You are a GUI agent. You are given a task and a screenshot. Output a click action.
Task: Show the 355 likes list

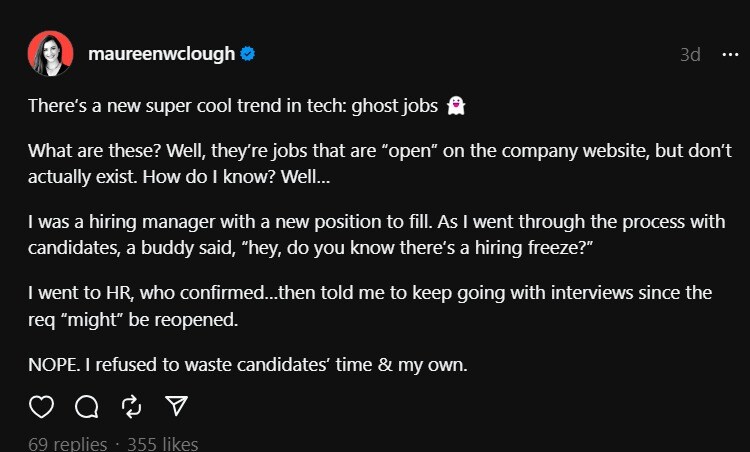click(163, 444)
